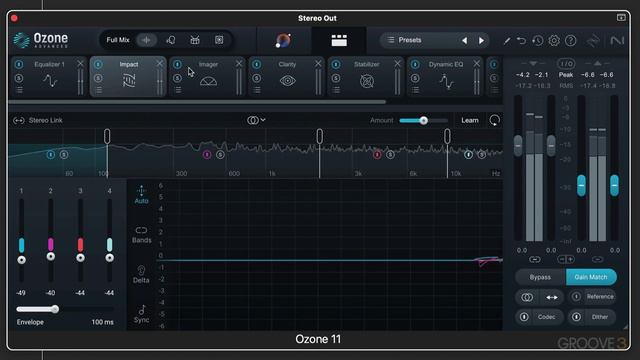Click the Gain Match button

pyautogui.click(x=591, y=277)
